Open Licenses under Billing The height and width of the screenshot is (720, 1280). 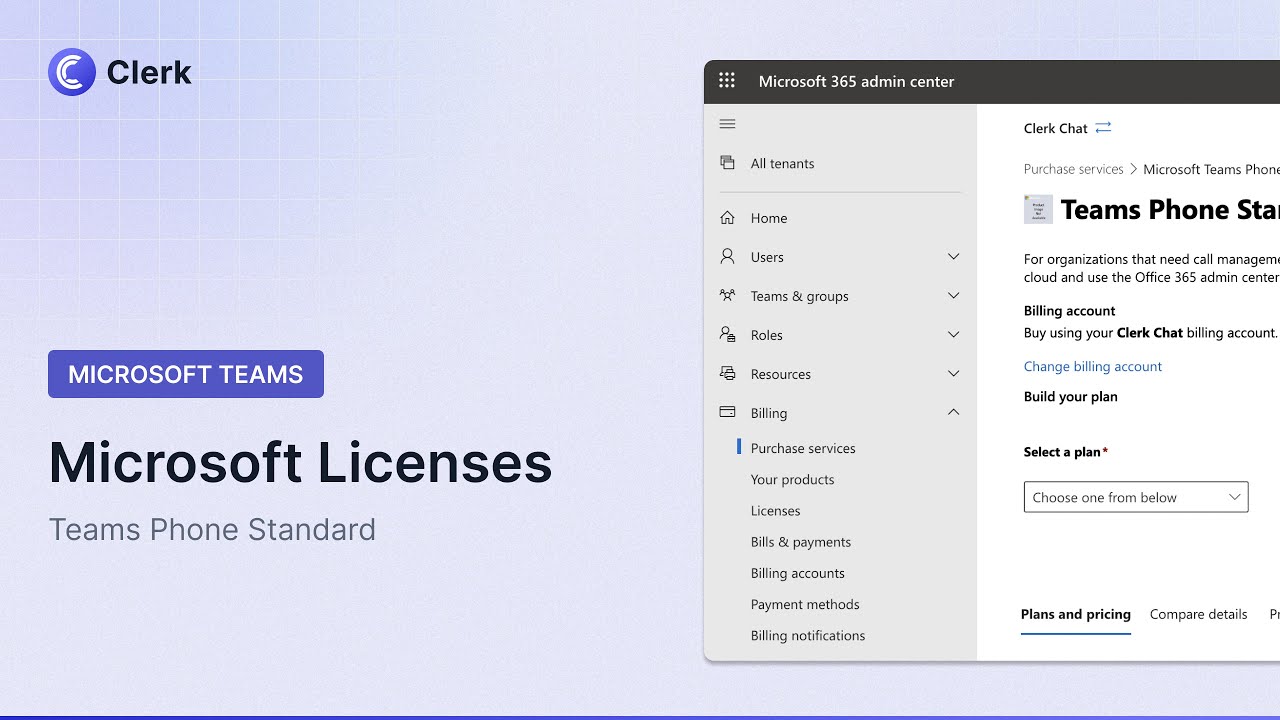point(775,510)
